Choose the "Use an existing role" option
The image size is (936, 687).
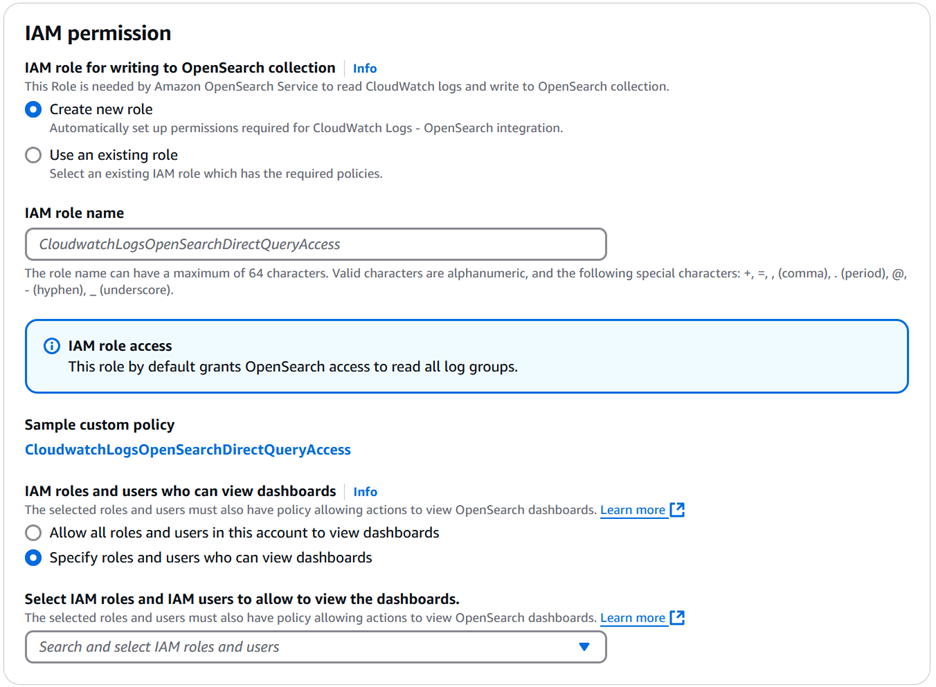click(x=33, y=155)
